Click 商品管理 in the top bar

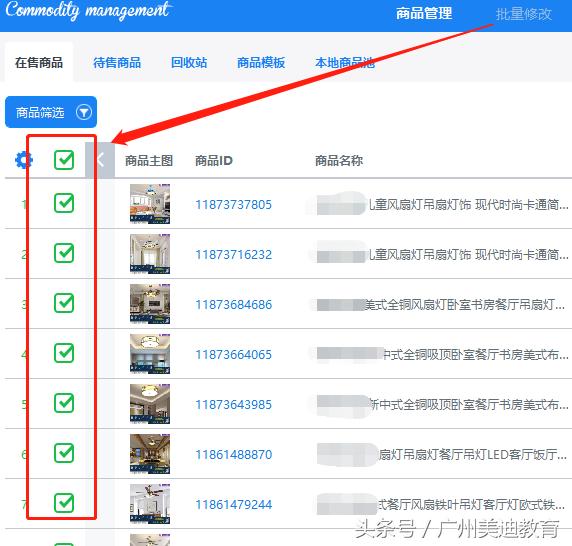424,14
